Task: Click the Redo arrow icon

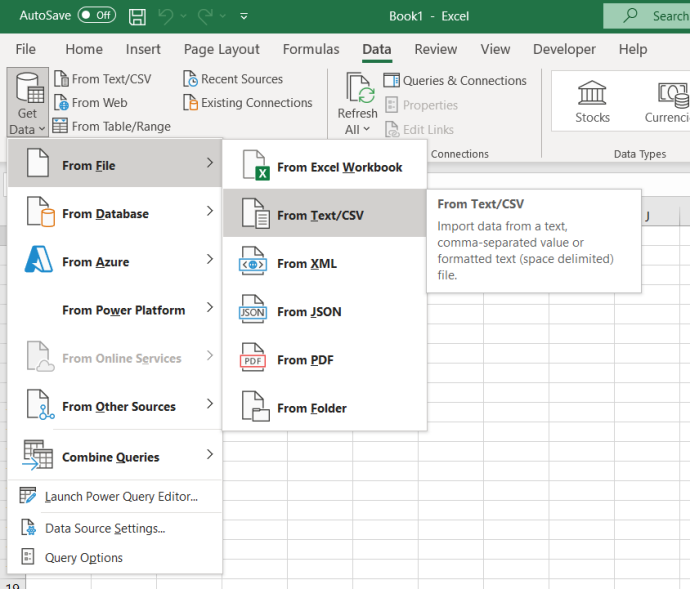Action: (x=206, y=16)
